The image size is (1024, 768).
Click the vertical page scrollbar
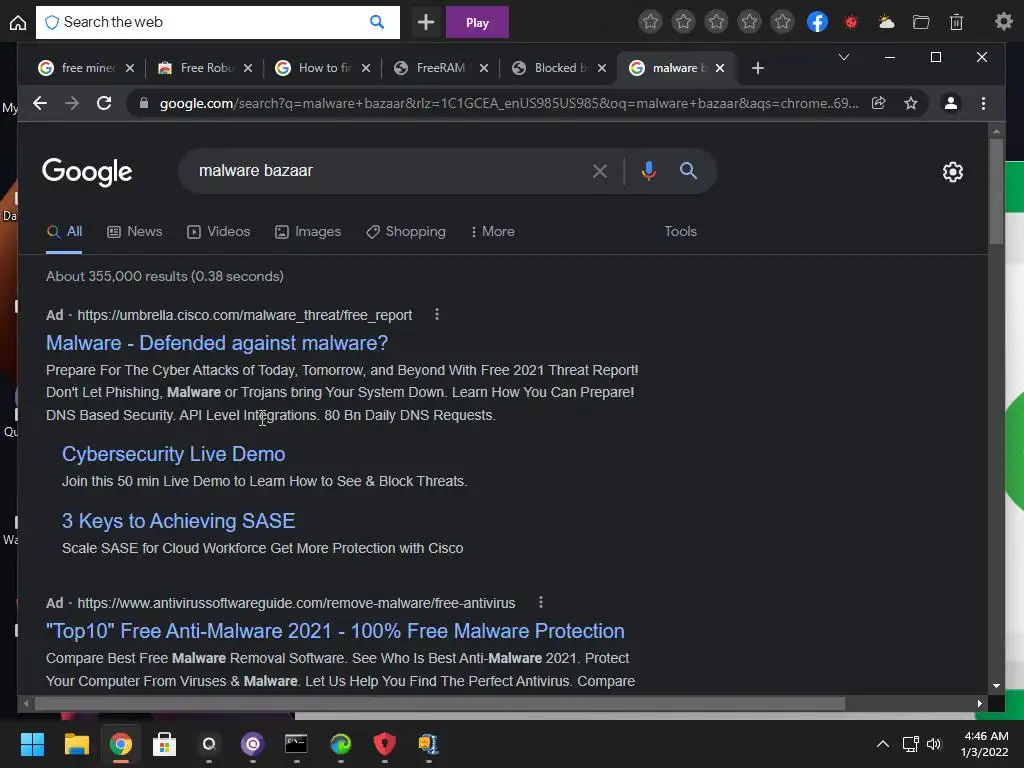[996, 192]
